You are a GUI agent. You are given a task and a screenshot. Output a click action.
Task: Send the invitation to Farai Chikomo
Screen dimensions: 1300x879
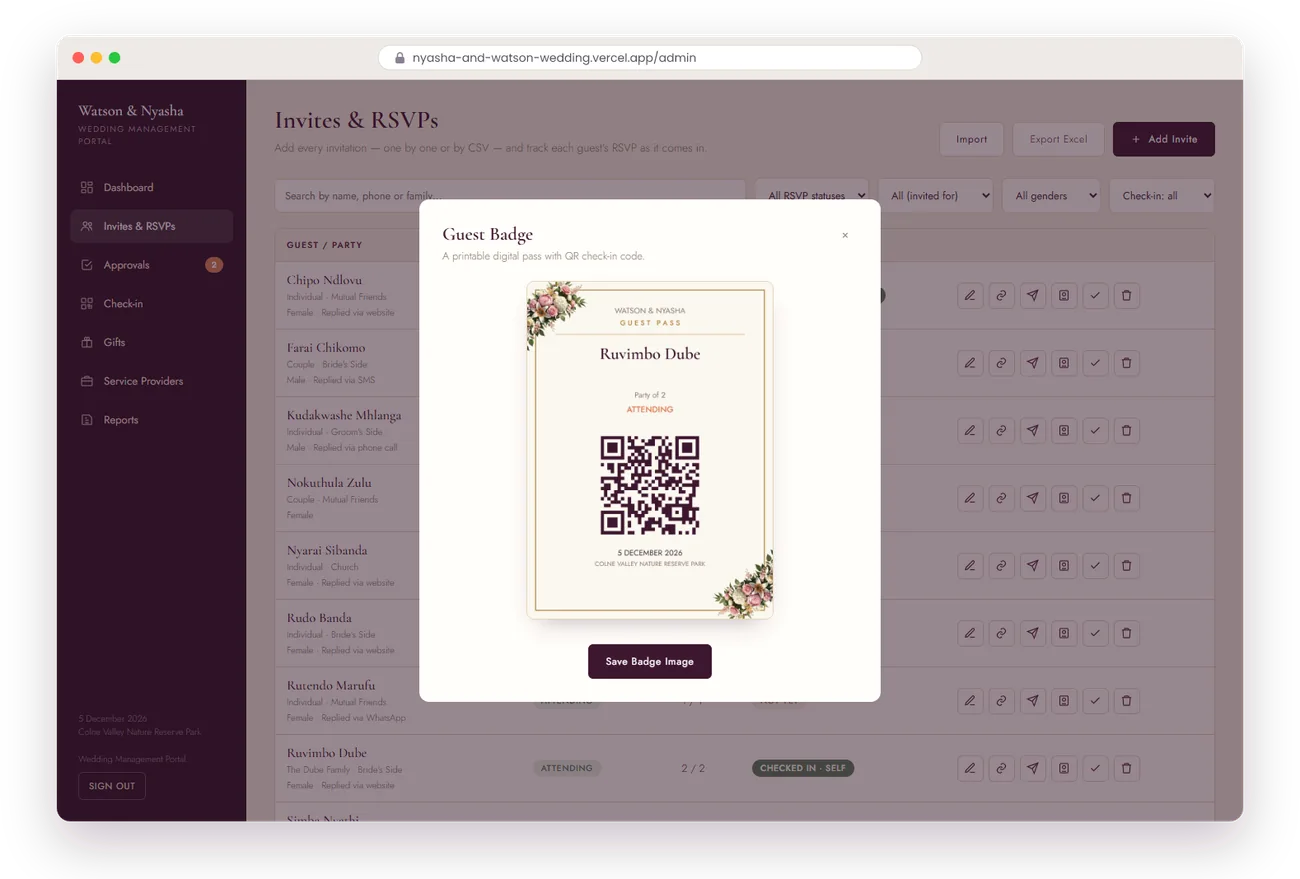click(x=1033, y=363)
